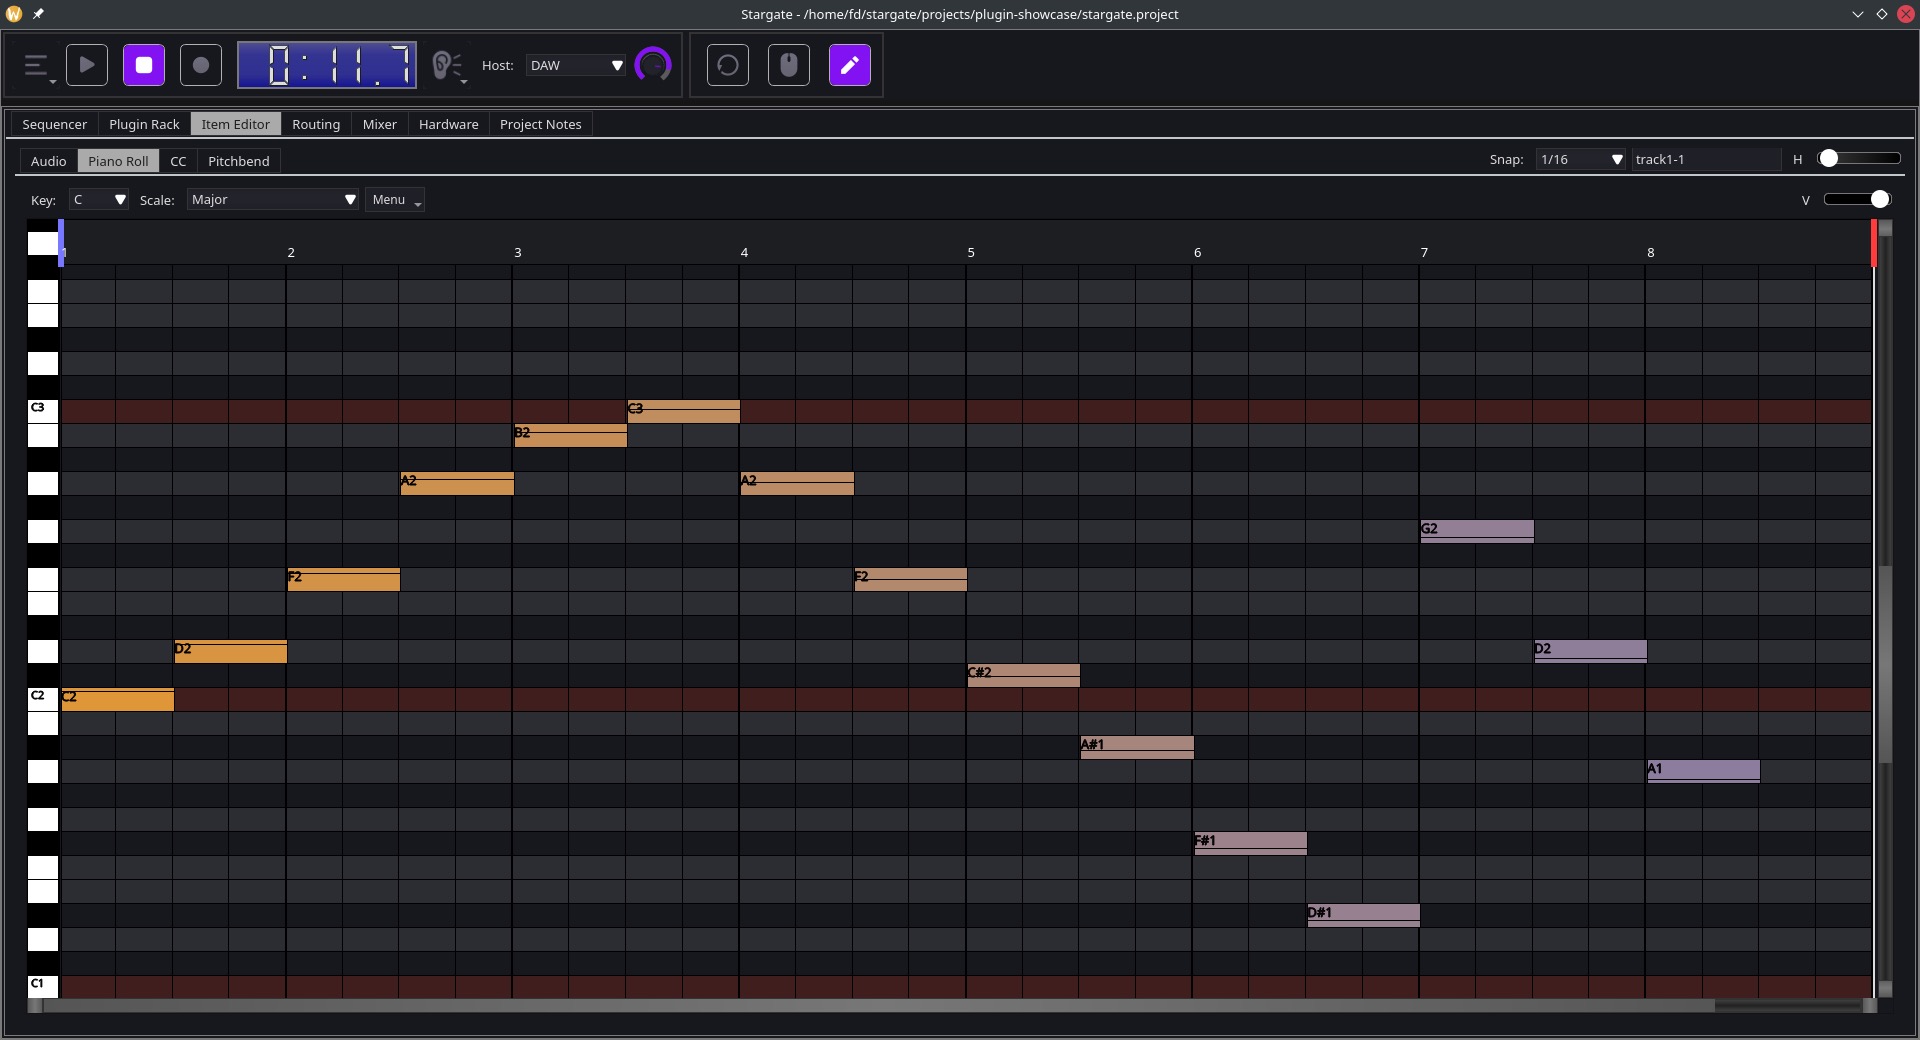Image resolution: width=1920 pixels, height=1040 pixels.
Task: Select the Item Editor tab
Action: coord(236,124)
